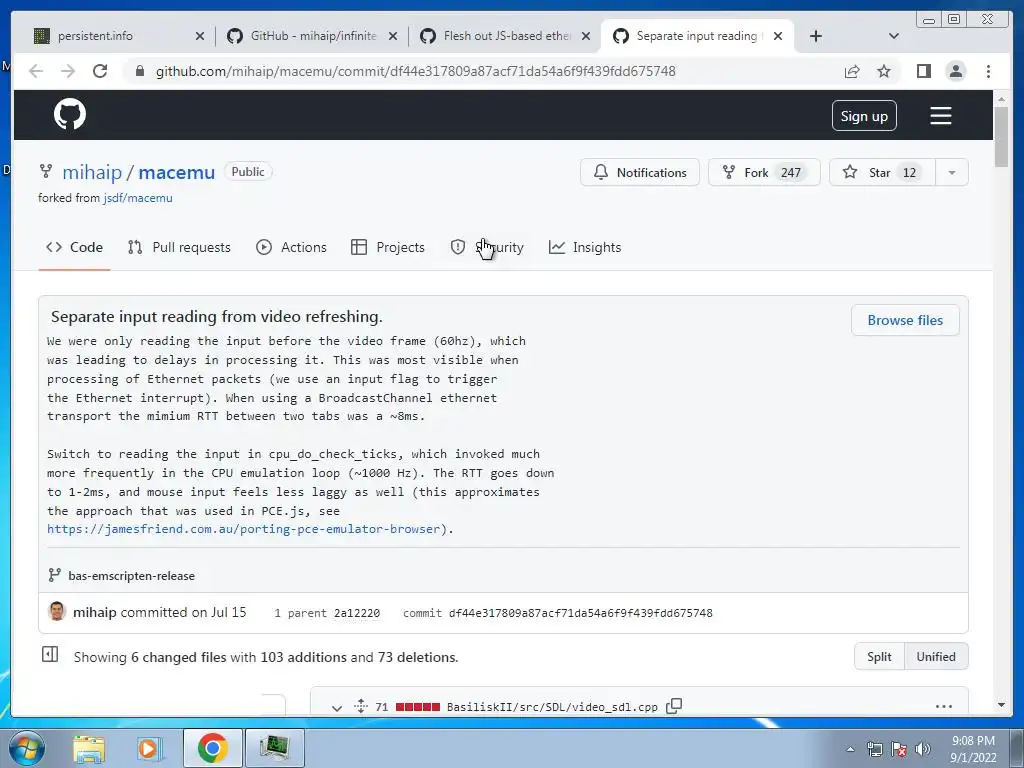The height and width of the screenshot is (768, 1024).
Task: Open Windows Explorer from taskbar
Action: coord(89,748)
